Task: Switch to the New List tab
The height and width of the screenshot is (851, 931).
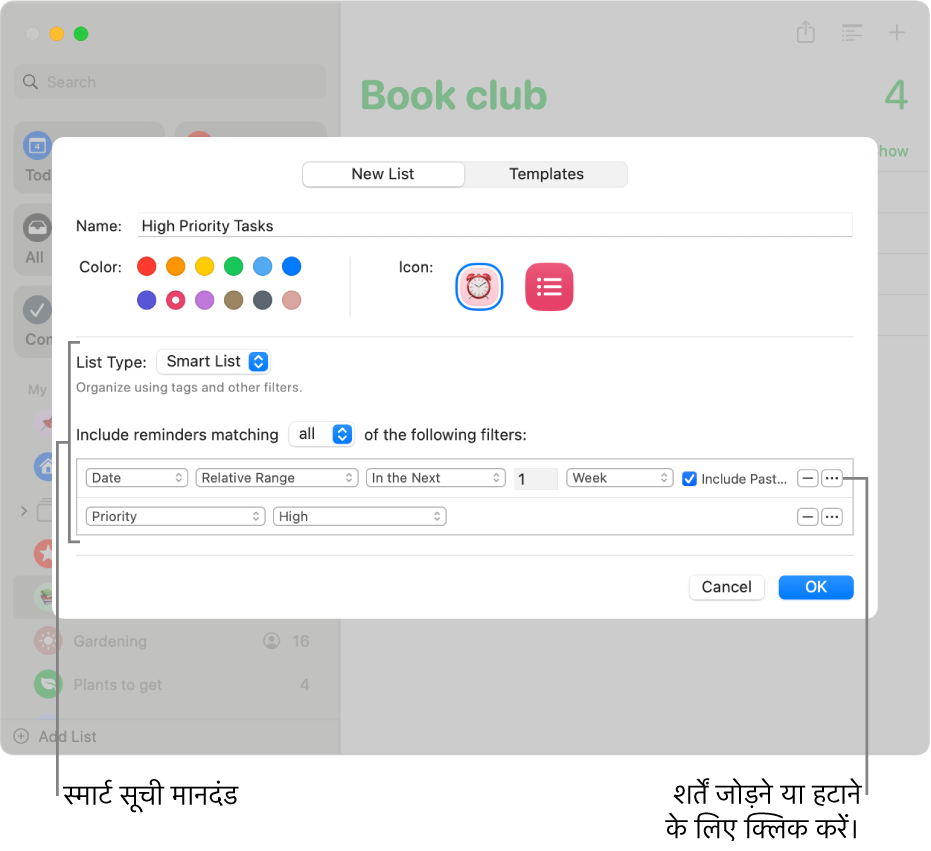Action: [383, 174]
